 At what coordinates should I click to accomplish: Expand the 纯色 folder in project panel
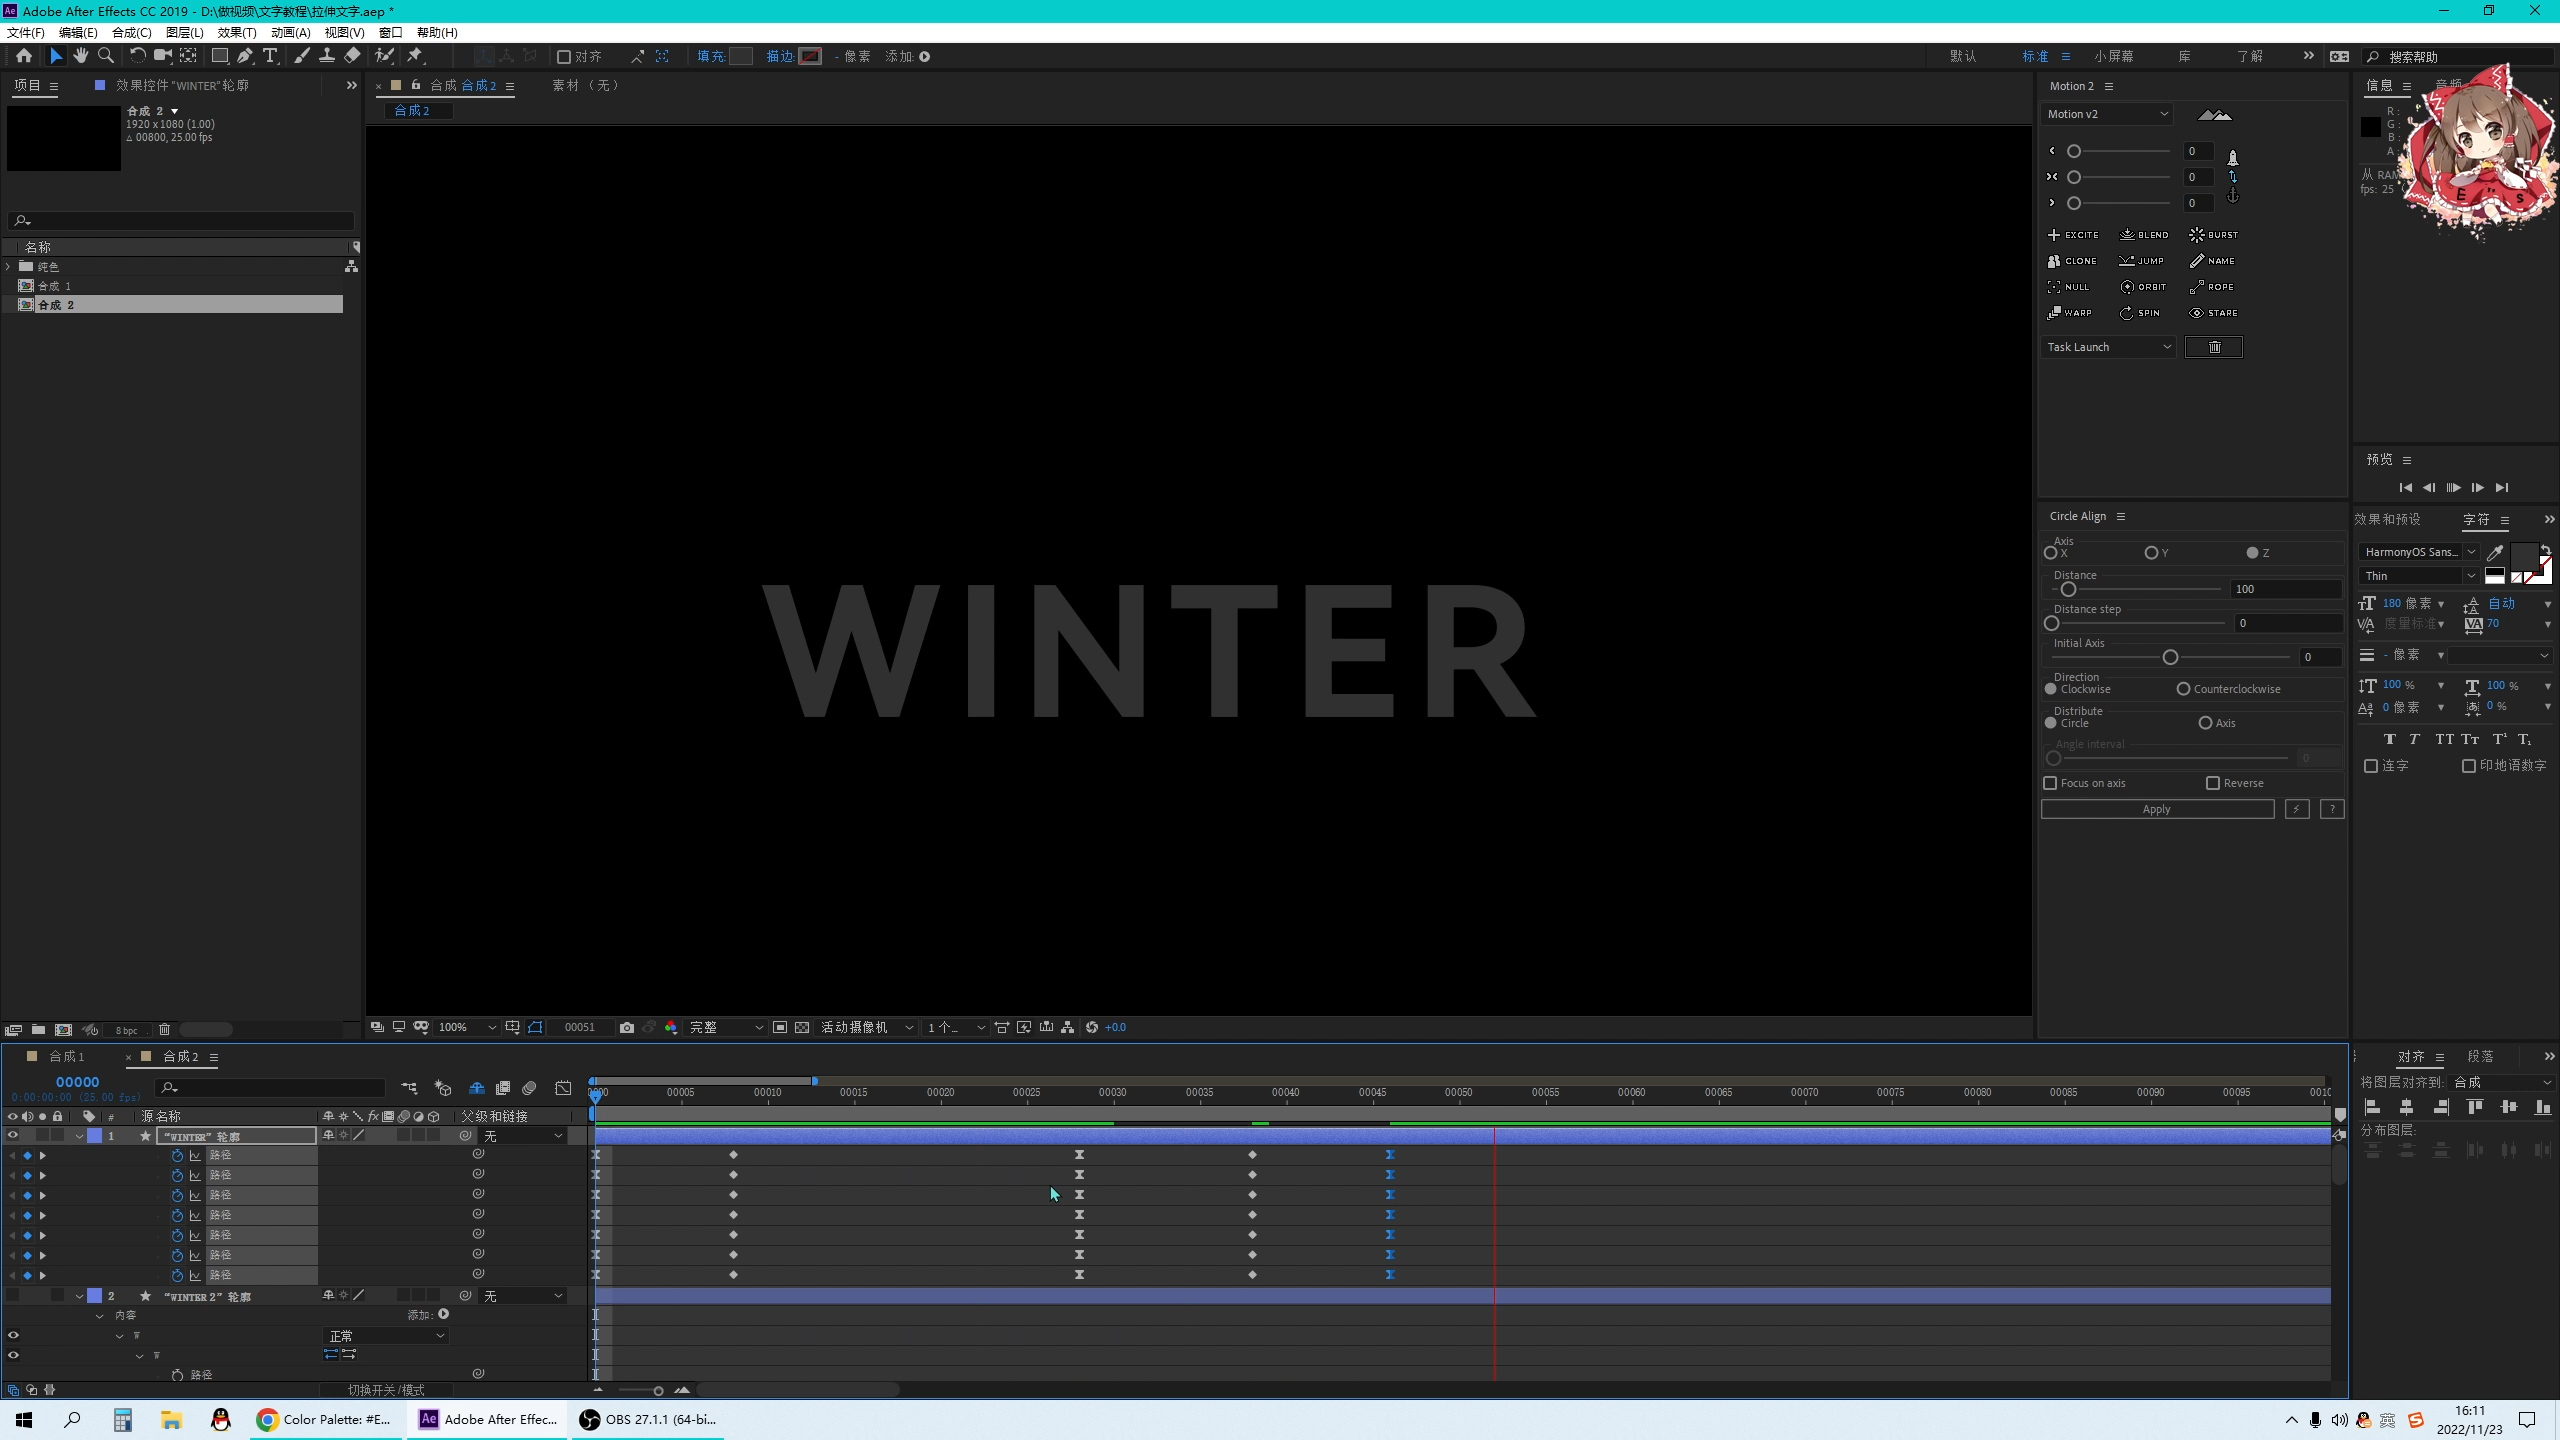8,266
